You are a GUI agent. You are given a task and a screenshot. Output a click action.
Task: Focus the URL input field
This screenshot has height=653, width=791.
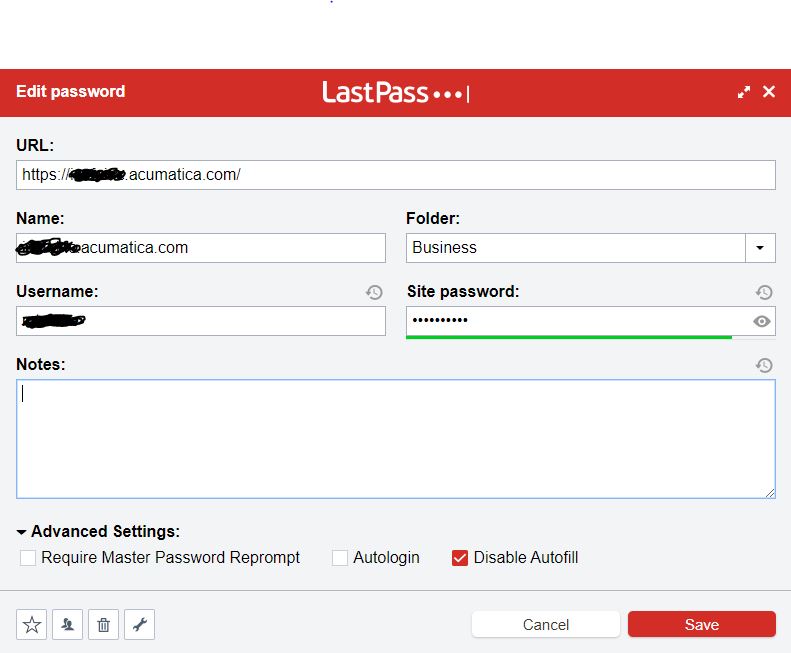pos(396,175)
